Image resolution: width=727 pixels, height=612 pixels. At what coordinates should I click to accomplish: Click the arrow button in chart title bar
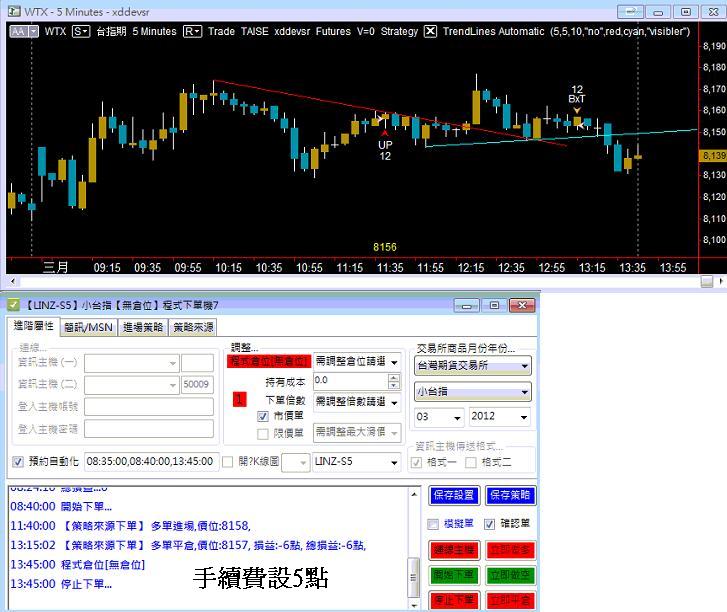(x=630, y=12)
